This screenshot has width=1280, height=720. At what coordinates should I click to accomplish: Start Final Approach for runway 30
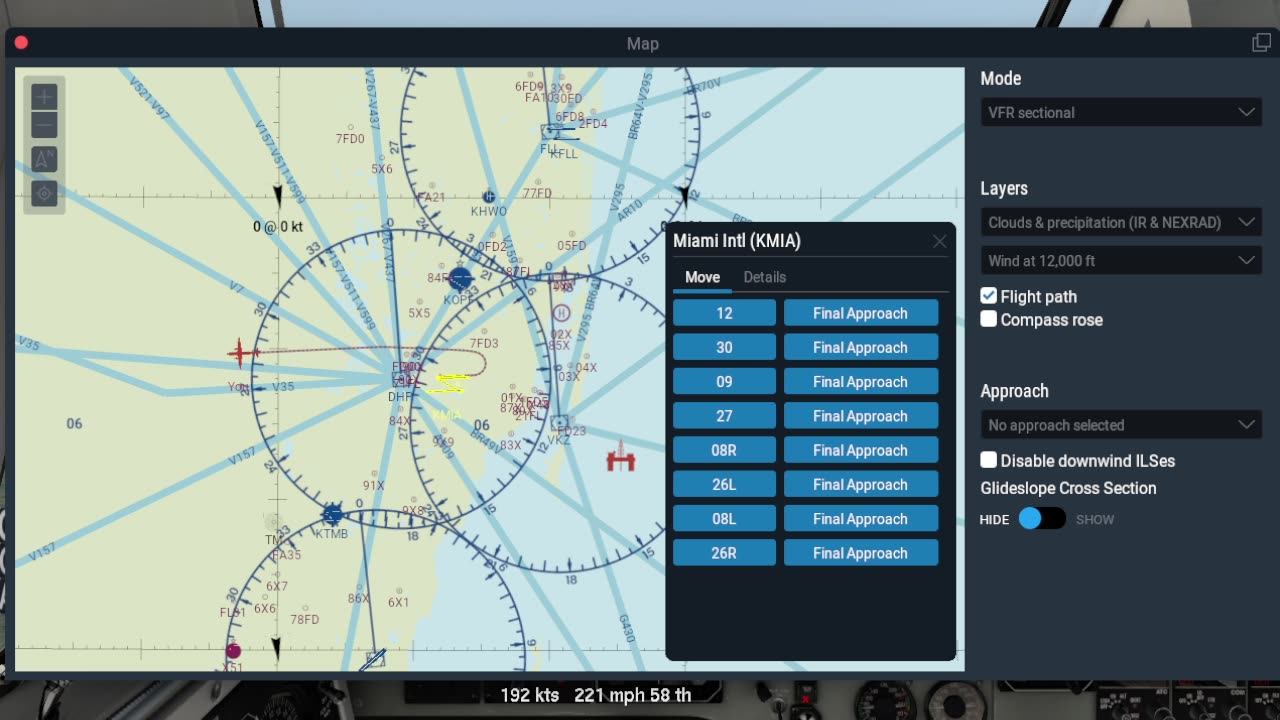pos(861,347)
